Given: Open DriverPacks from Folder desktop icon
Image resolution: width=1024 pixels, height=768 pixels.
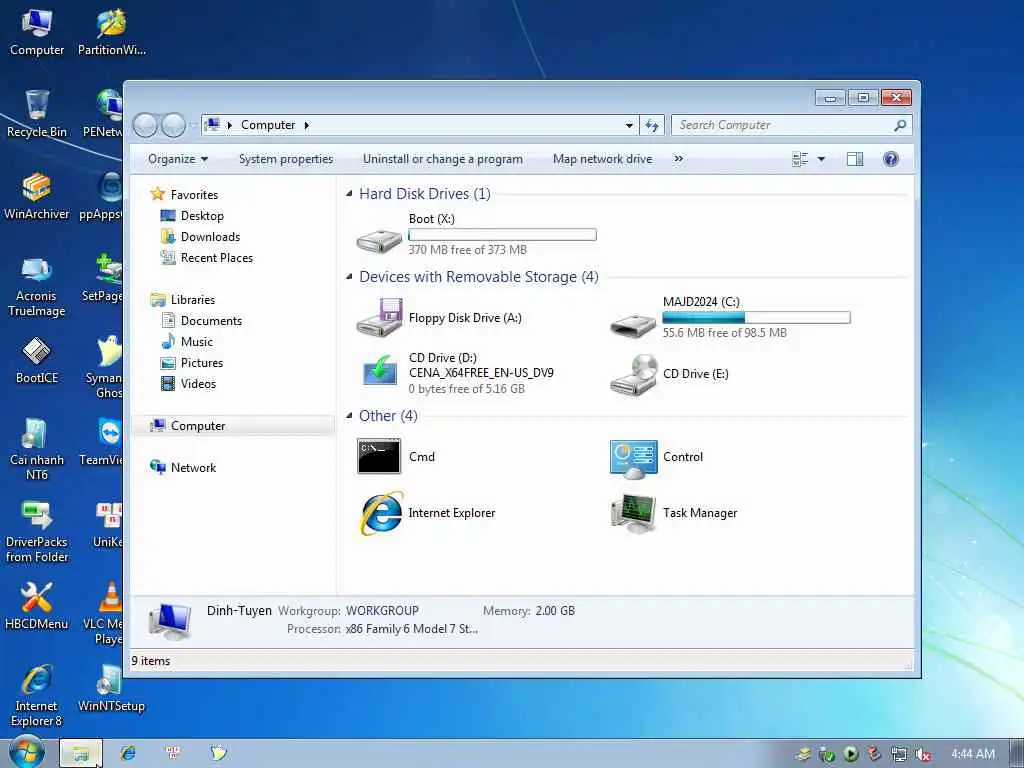Looking at the screenshot, I should click(x=37, y=533).
